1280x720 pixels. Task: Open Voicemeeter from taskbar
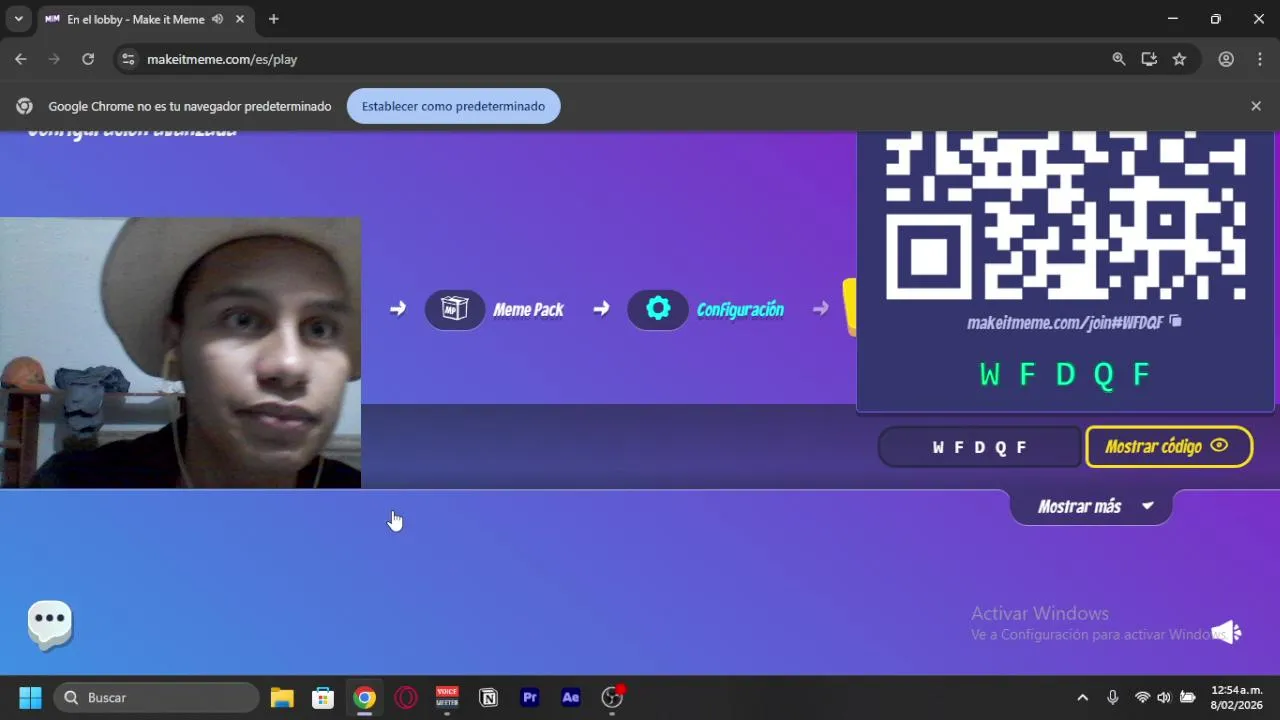pos(447,697)
